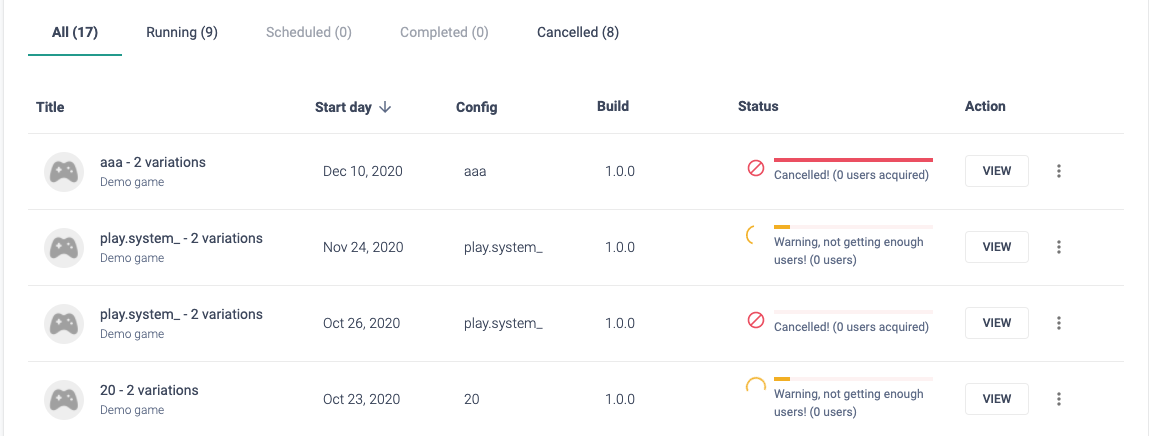Open three-dot menu for 20 - 2 variations
The width and height of the screenshot is (1149, 436).
click(1059, 399)
